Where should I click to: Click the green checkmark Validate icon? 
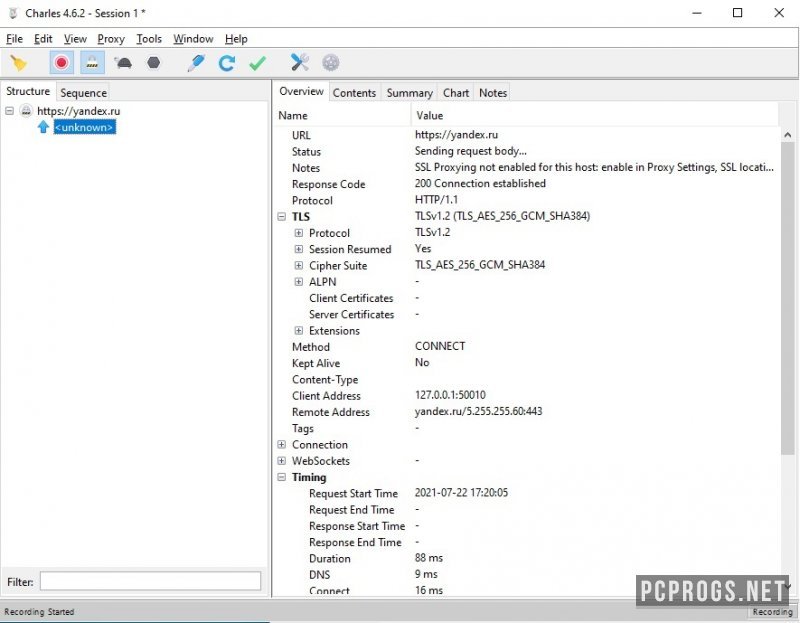point(257,63)
